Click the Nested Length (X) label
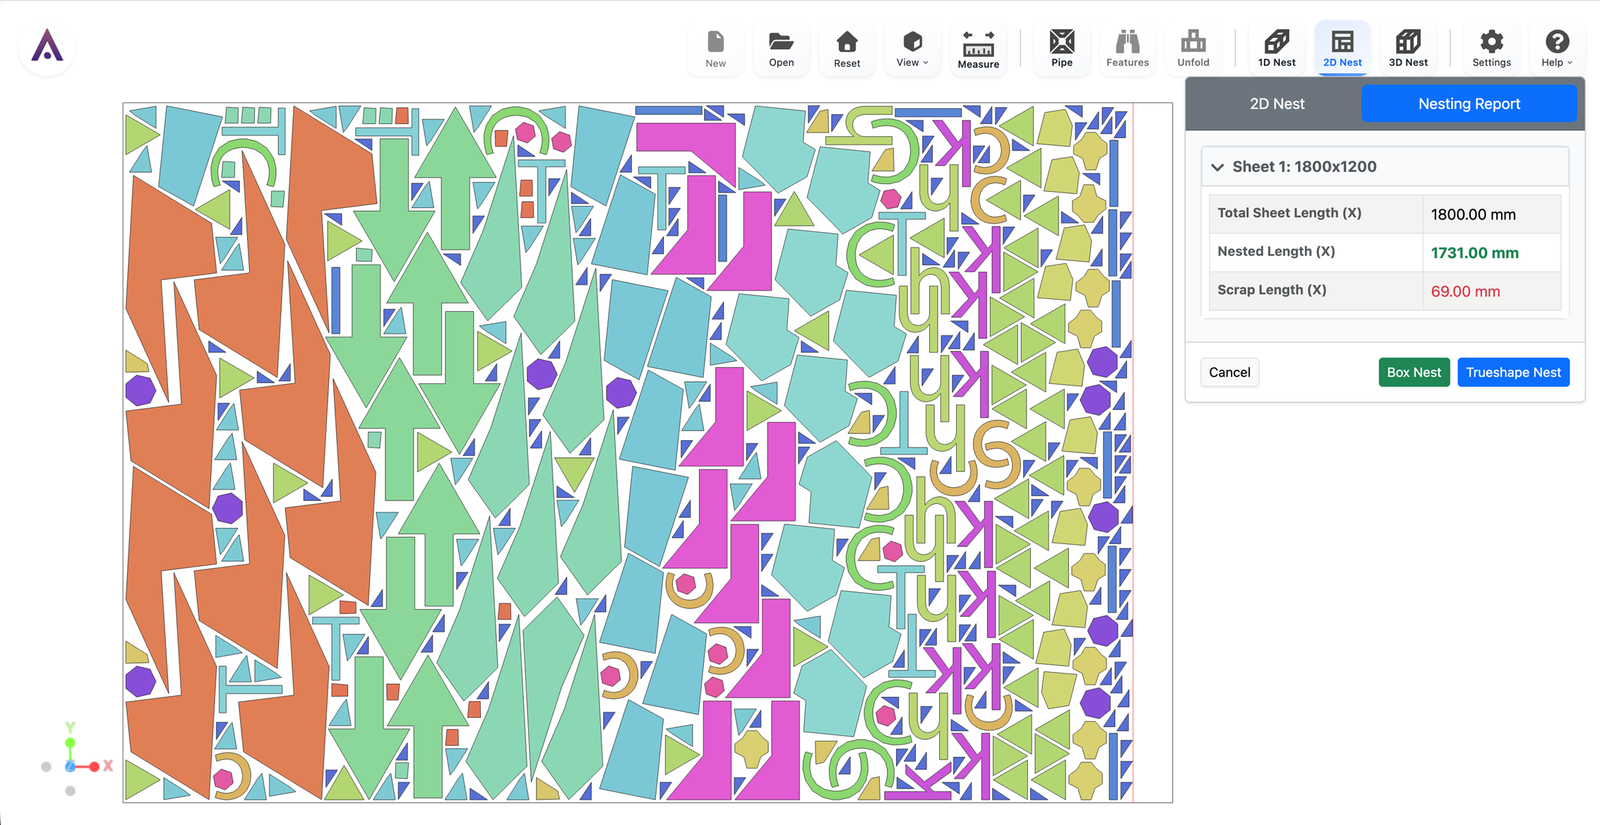Viewport: 1600px width, 825px height. tap(1276, 252)
